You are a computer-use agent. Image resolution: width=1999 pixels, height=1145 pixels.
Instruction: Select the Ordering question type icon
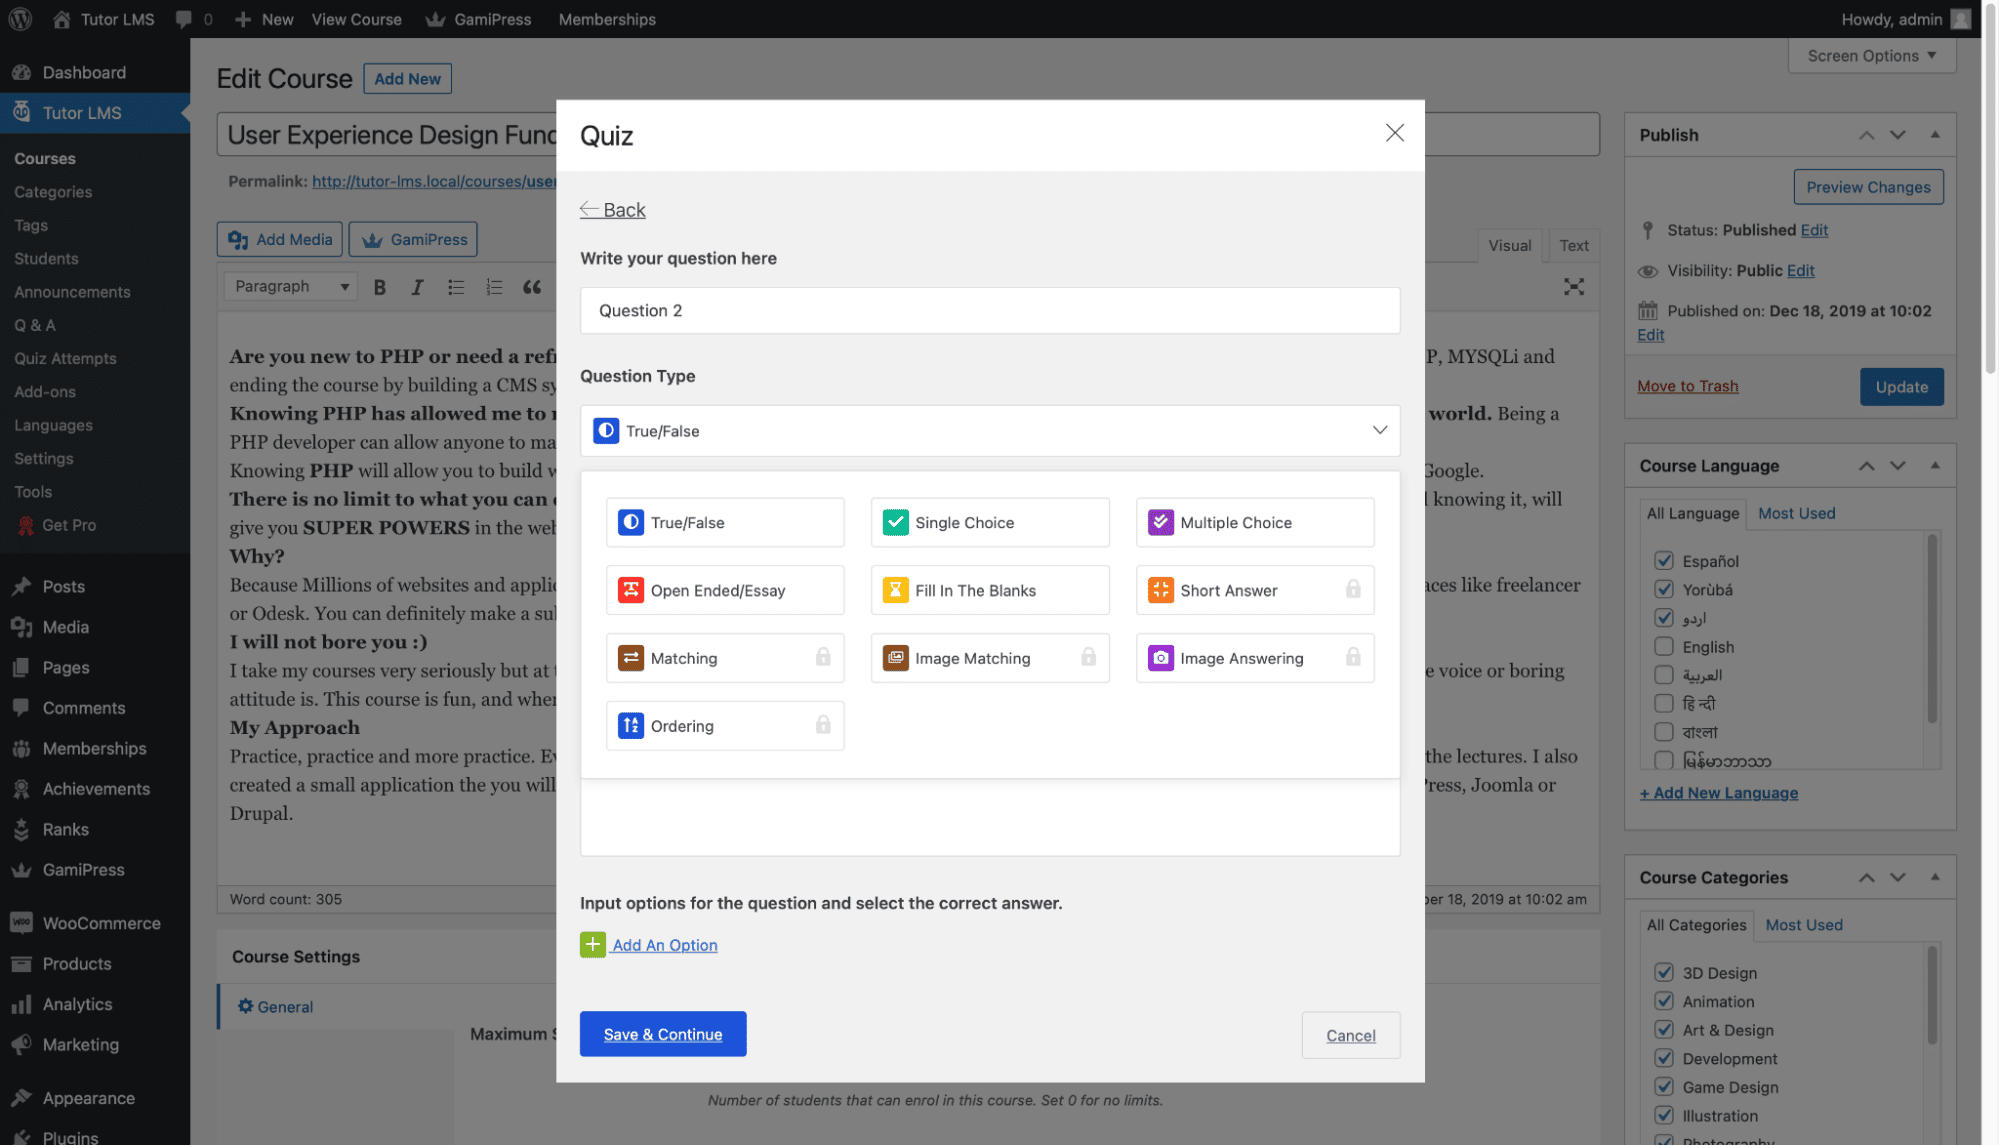[630, 725]
